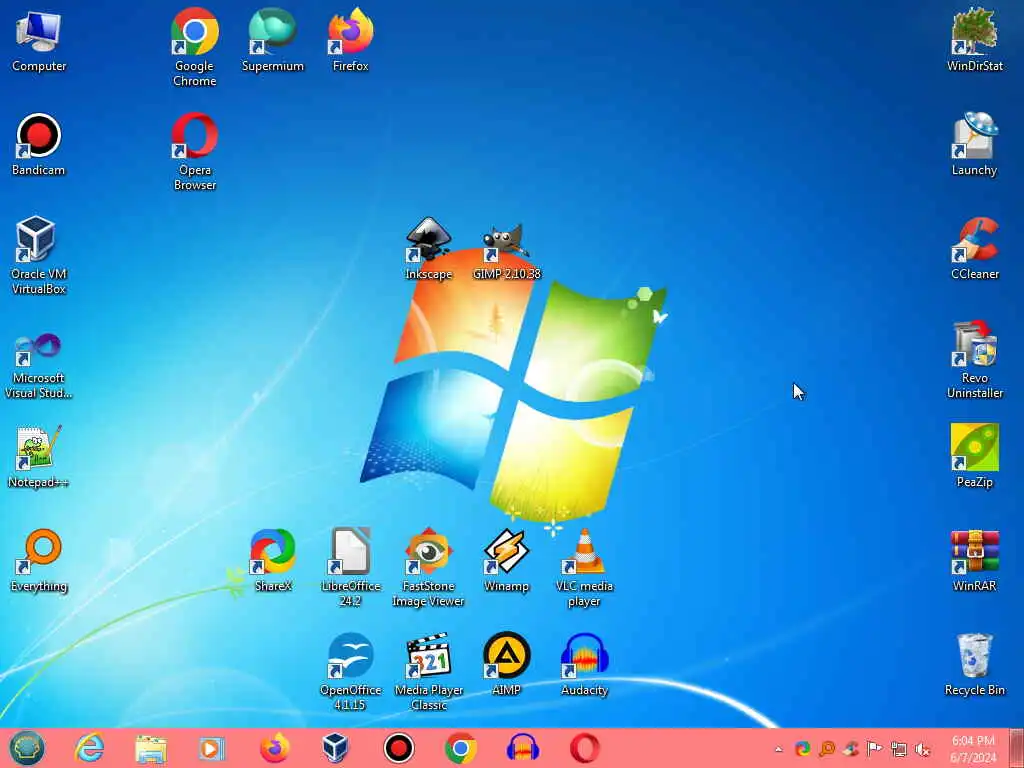Select the VLC media player desktop shortcut
1024x768 pixels.
tap(584, 568)
